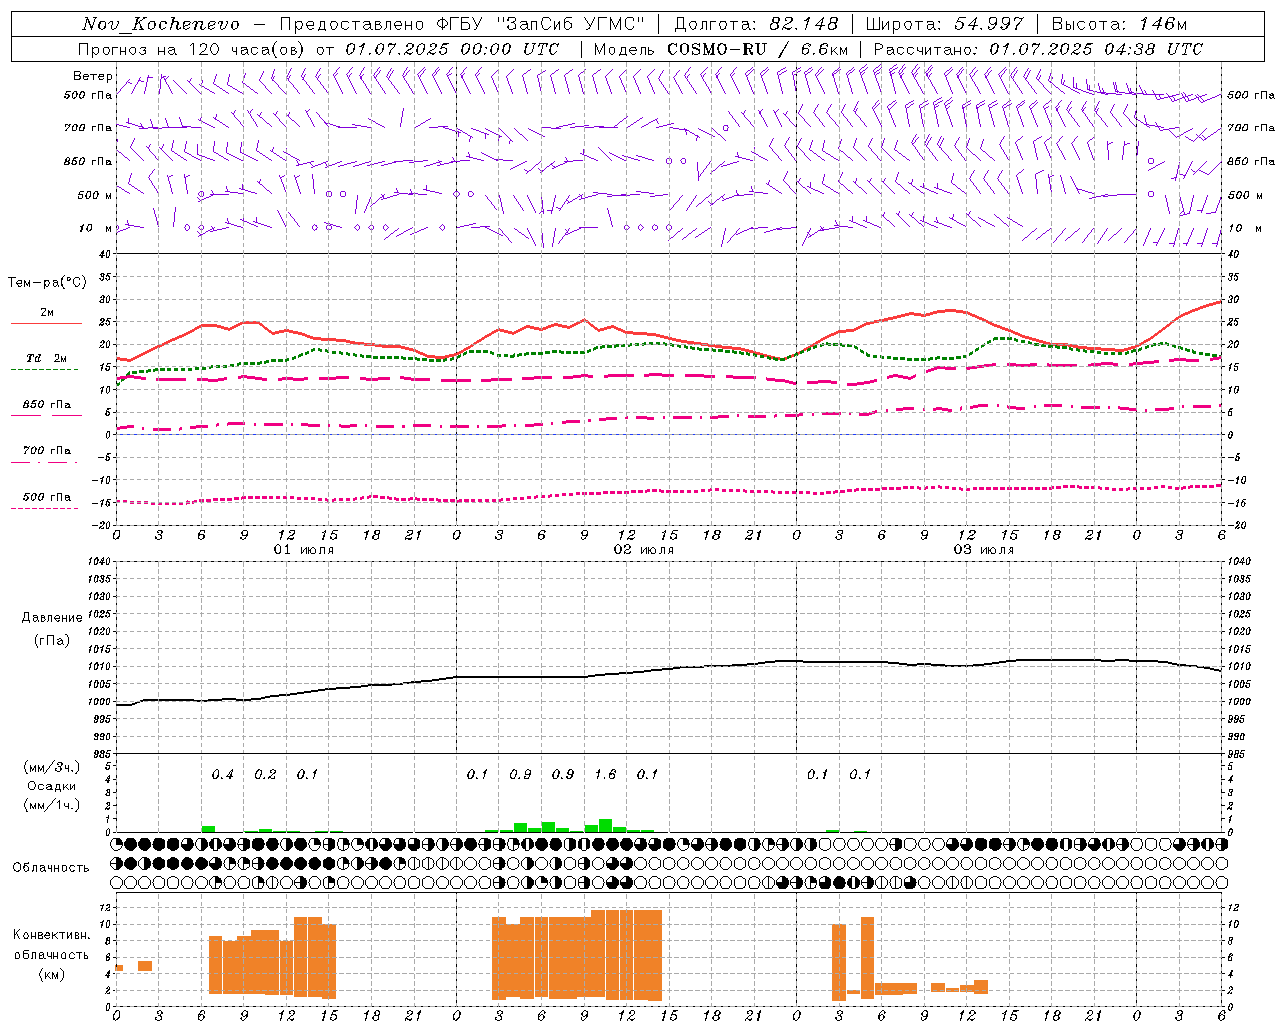This screenshot has height=1024, width=1280.
Task: Click the "2м" temperature legend label
Action: [47, 312]
